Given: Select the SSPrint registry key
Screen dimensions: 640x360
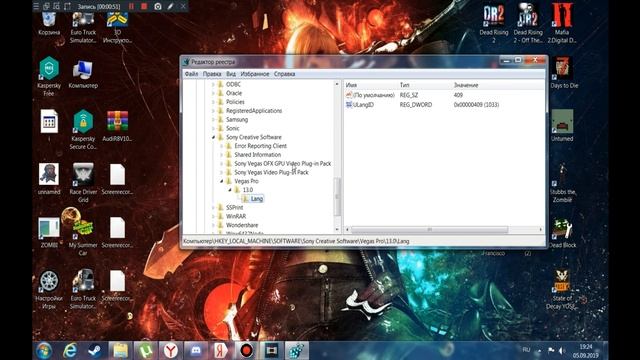Looking at the screenshot, I should pyautogui.click(x=234, y=208).
